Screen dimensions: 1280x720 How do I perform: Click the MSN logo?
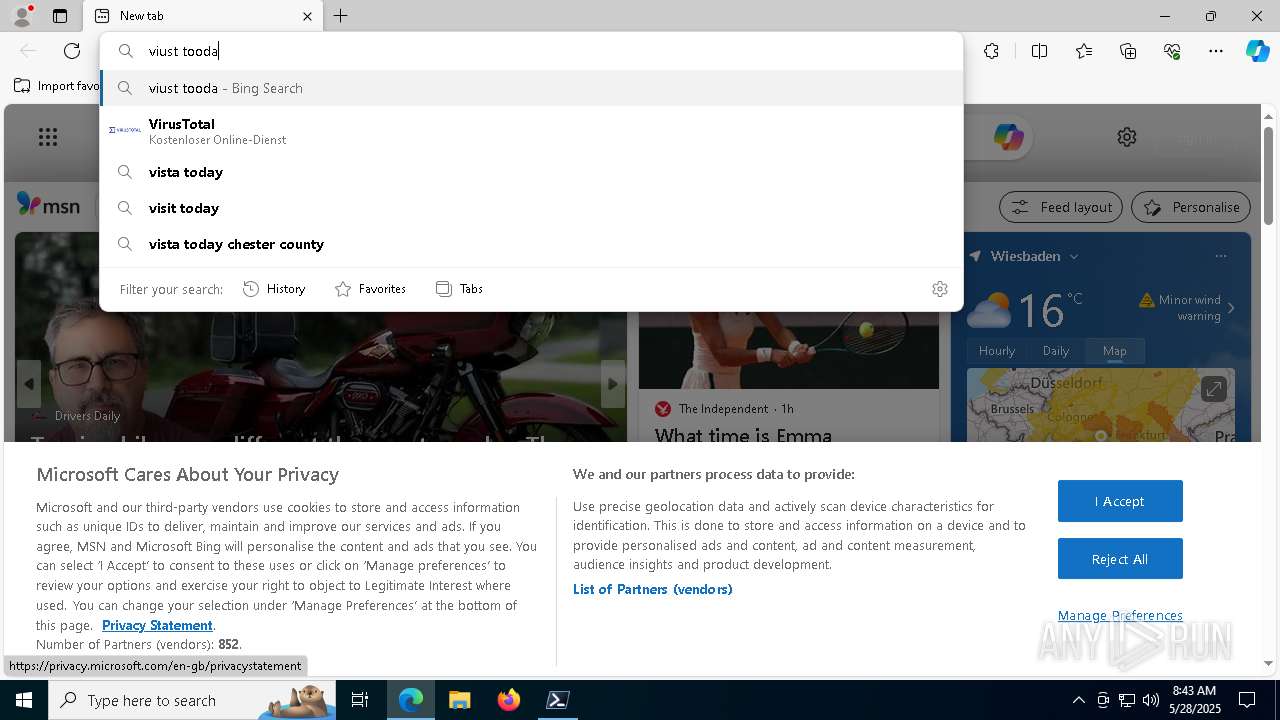(48, 205)
